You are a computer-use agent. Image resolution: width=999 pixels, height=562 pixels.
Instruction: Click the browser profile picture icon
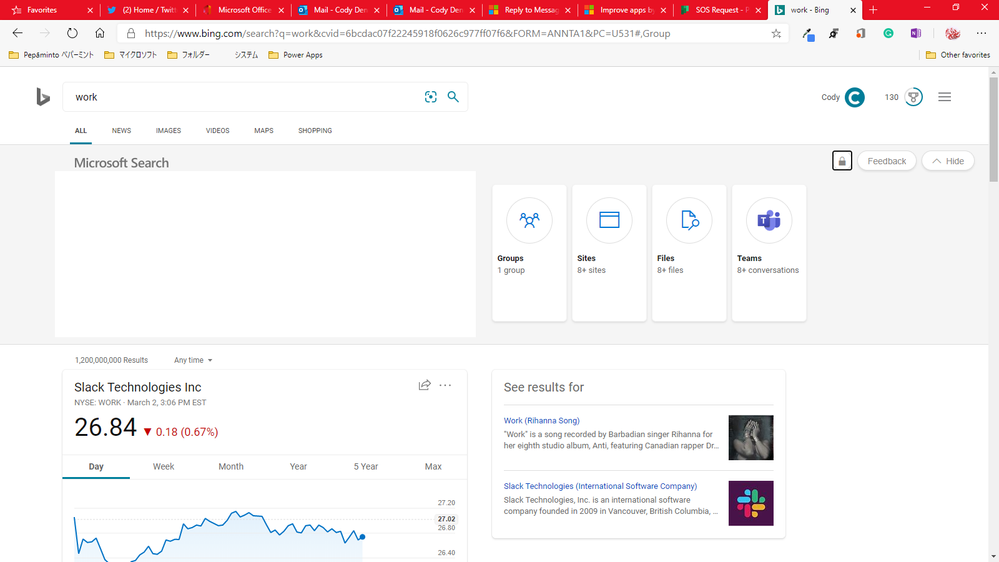[x=952, y=33]
